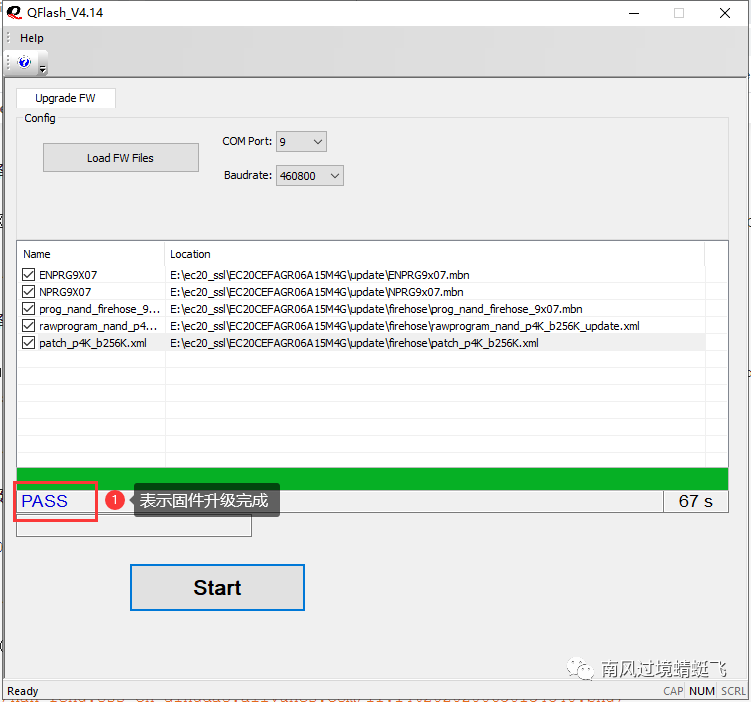This screenshot has height=702, width=751.
Task: Click the Load FW Files button
Action: pos(121,158)
